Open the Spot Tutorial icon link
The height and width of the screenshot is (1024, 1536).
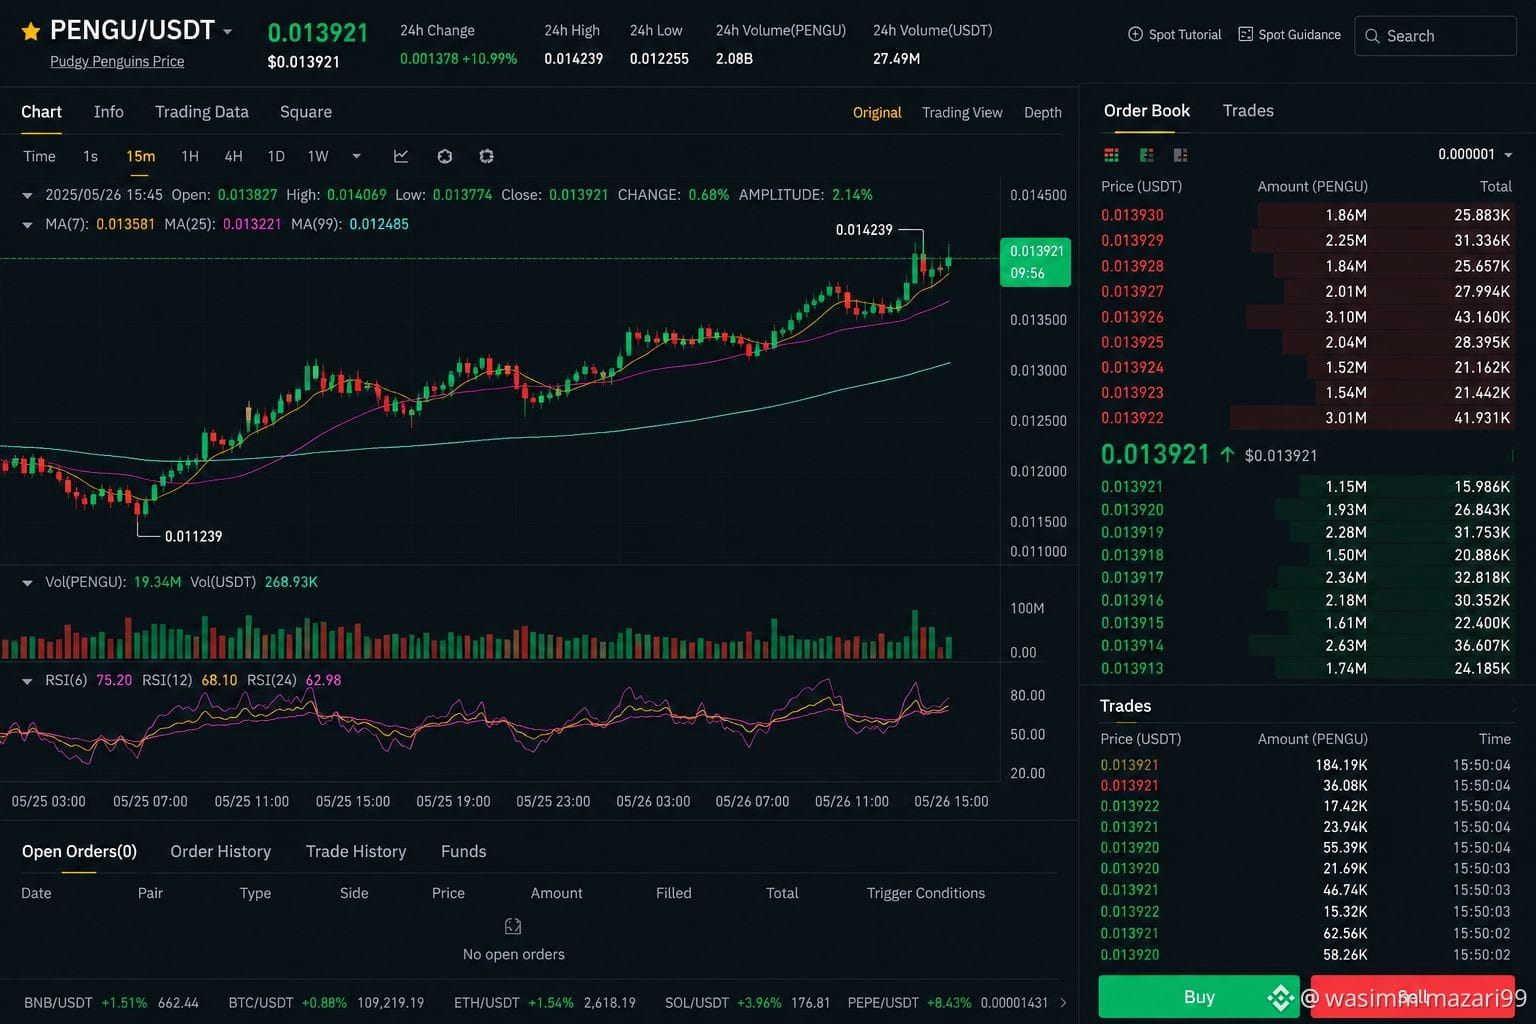pyautogui.click(x=1135, y=34)
